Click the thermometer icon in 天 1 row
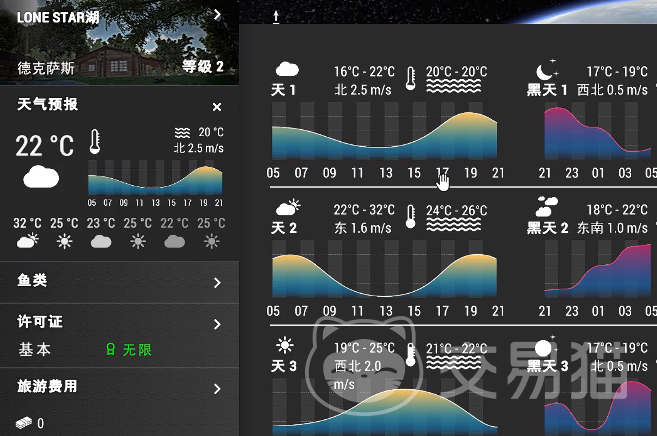This screenshot has height=436, width=657. pyautogui.click(x=411, y=78)
